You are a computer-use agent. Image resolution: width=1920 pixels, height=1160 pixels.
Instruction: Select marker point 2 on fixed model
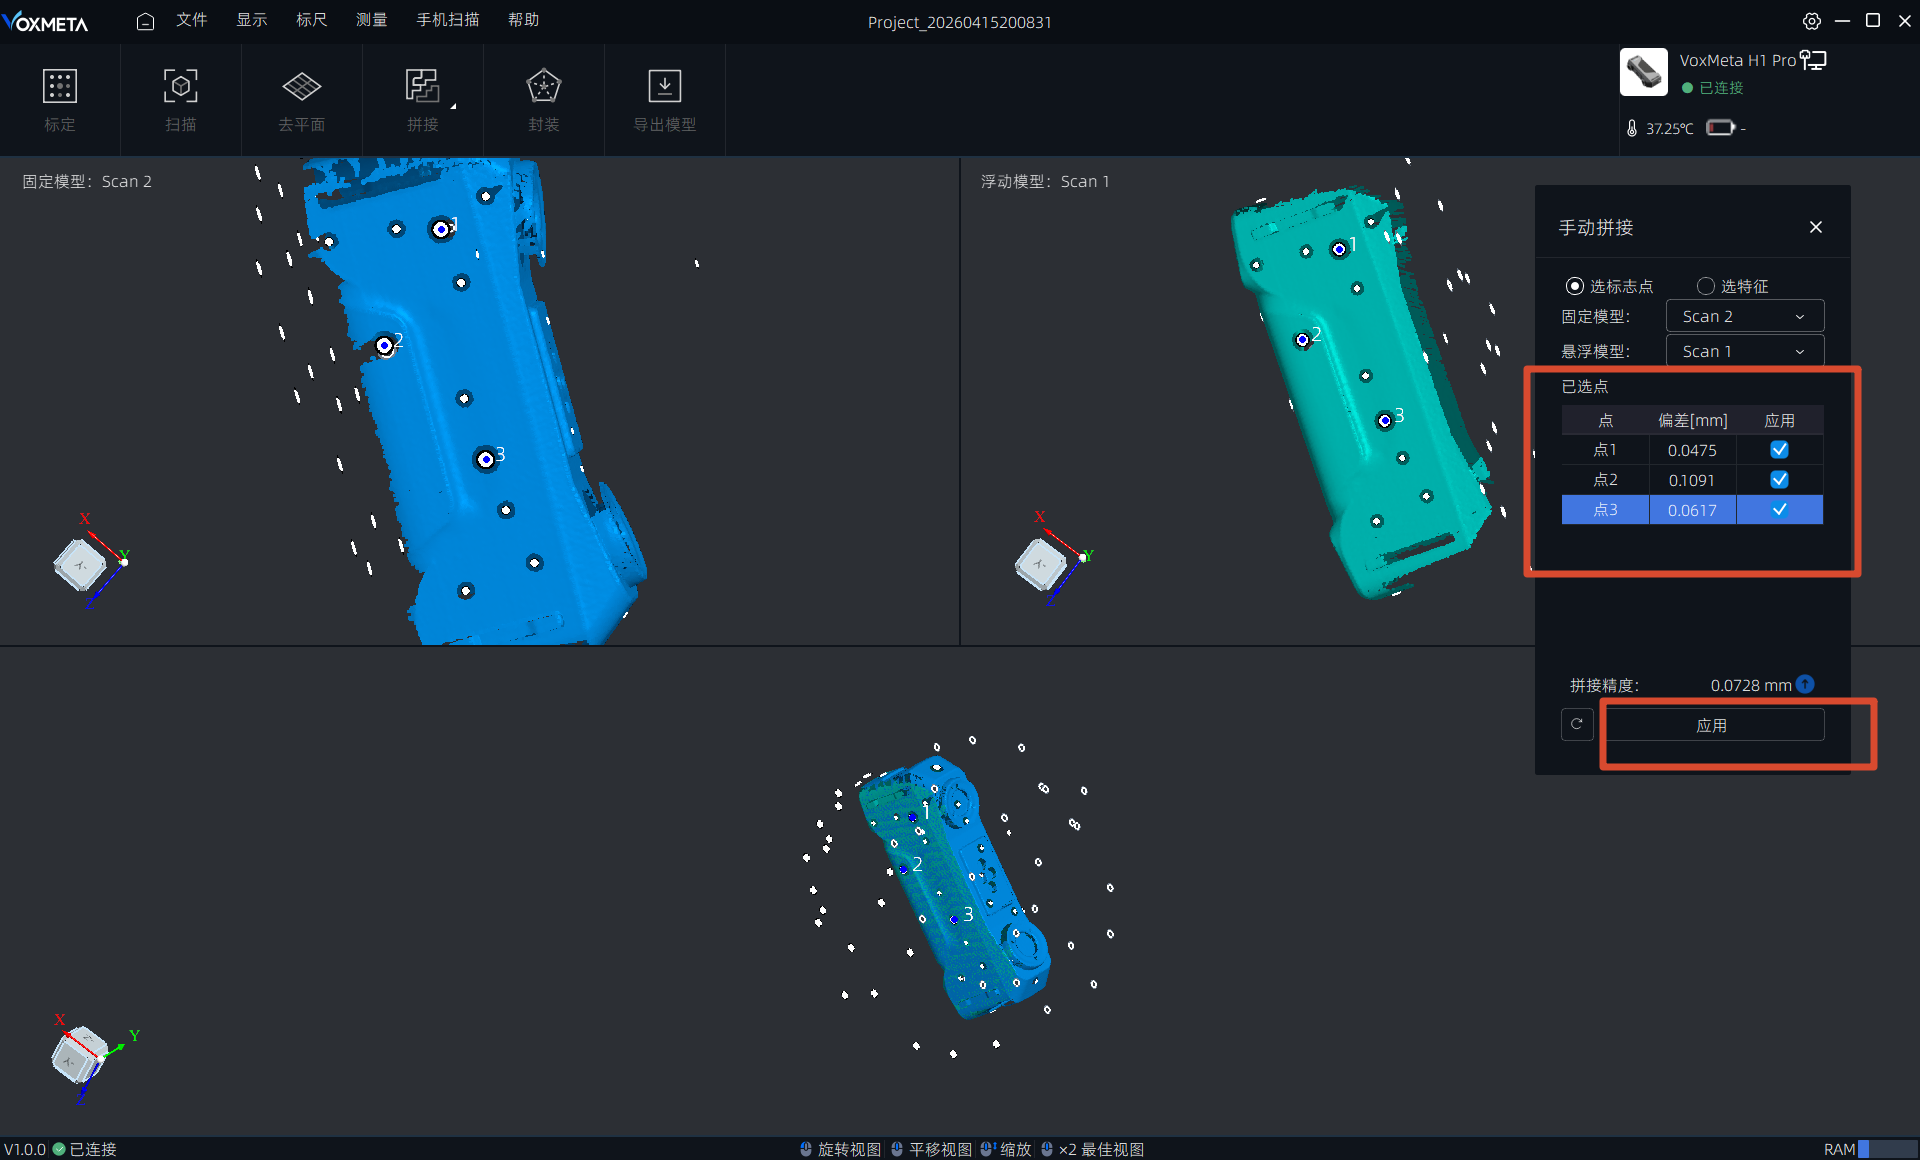384,346
